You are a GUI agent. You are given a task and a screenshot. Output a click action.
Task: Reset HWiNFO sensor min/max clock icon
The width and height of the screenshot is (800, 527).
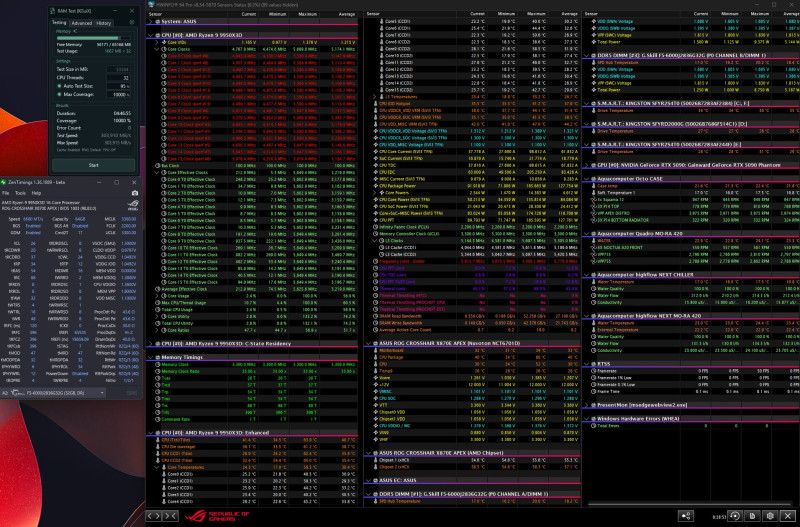pos(734,516)
